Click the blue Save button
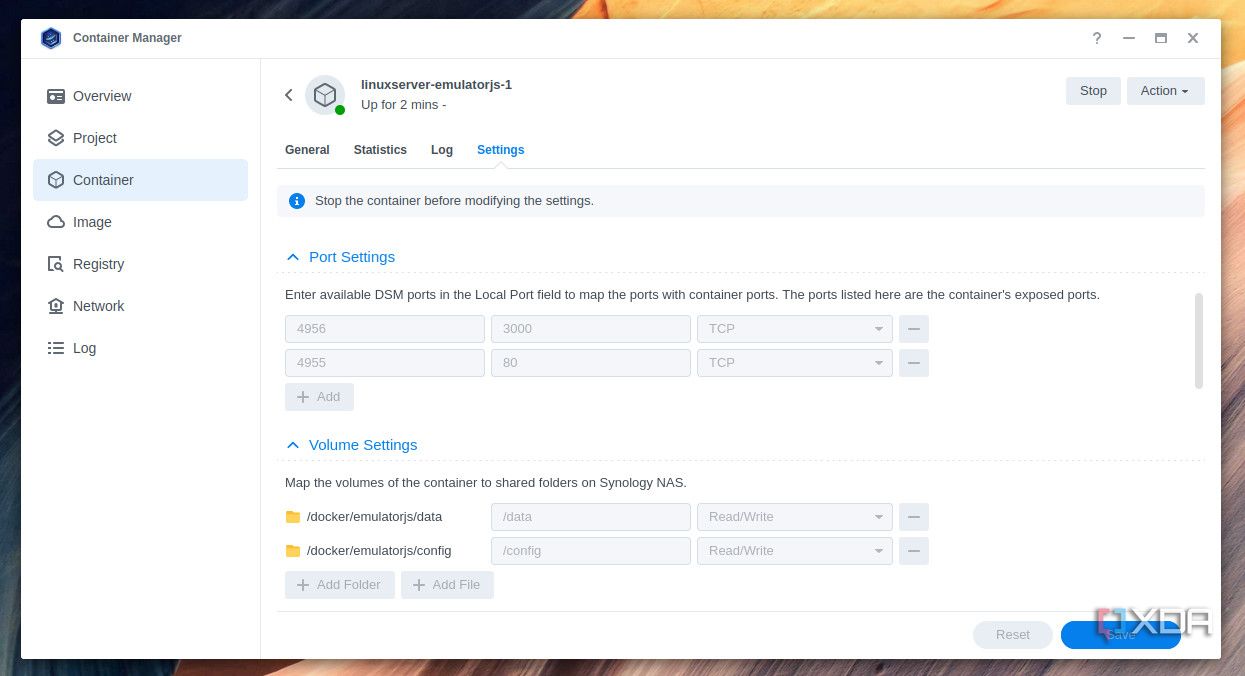 (x=1121, y=635)
